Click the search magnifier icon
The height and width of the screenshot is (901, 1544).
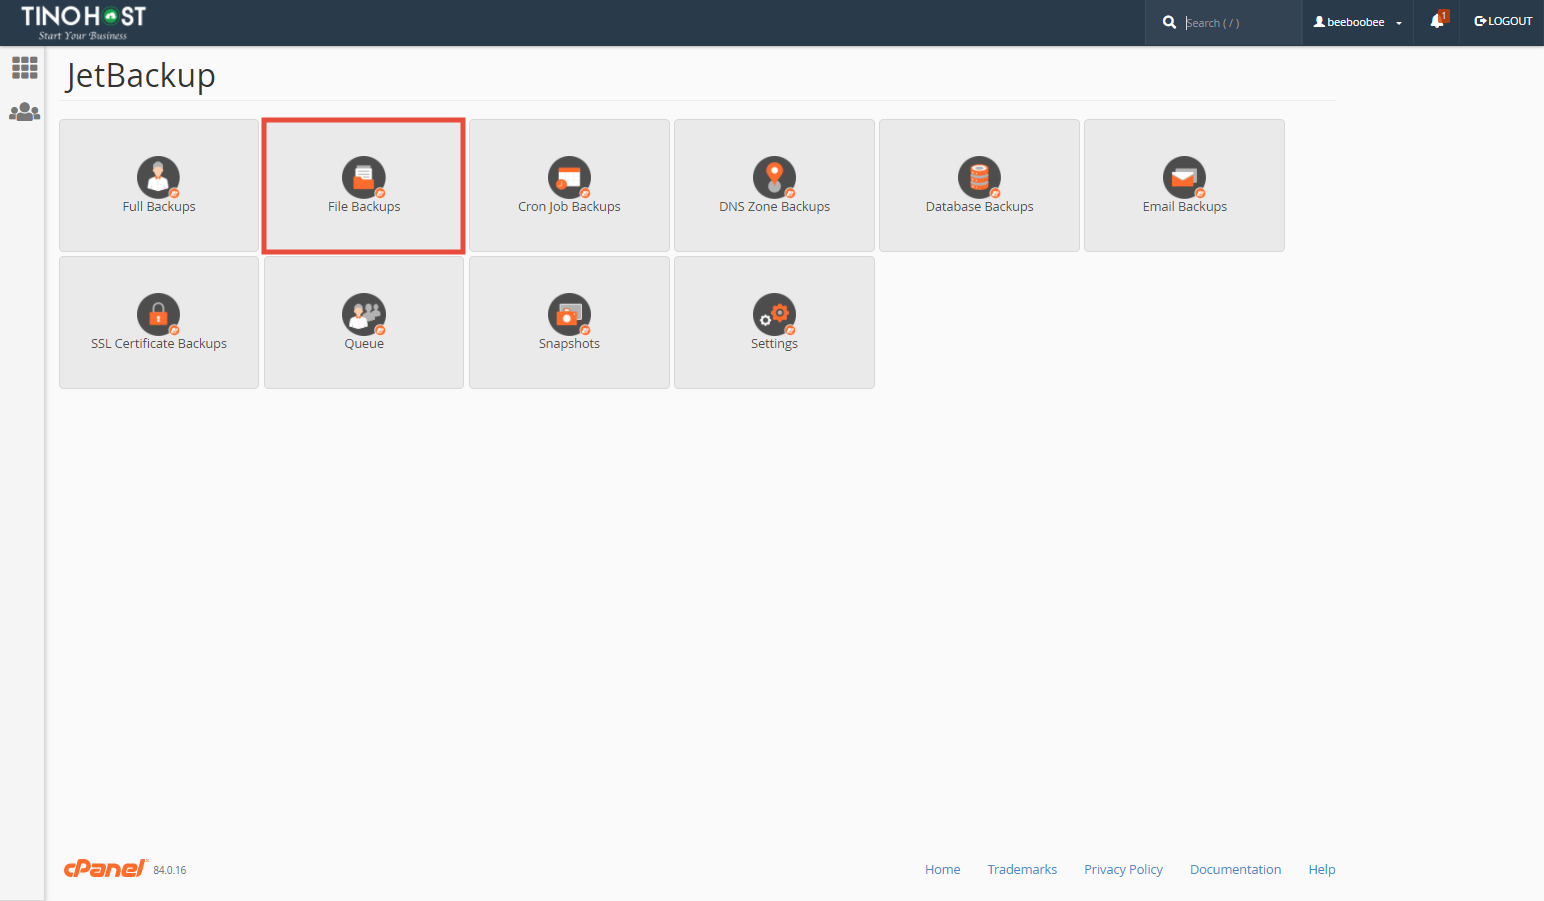click(1169, 22)
